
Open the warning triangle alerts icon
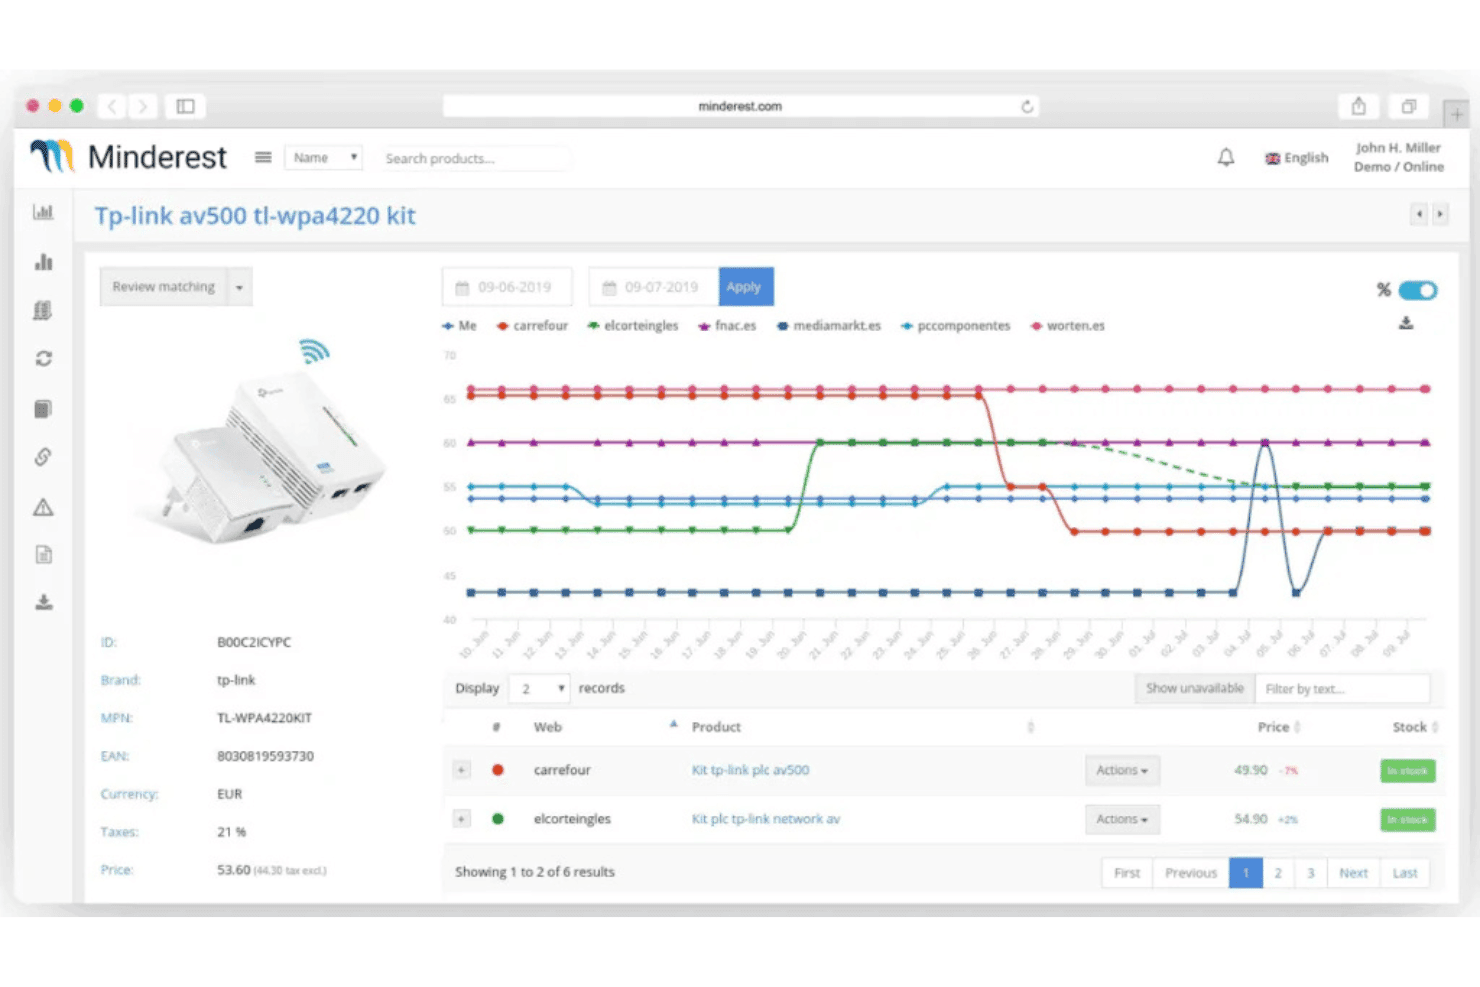pos(43,507)
